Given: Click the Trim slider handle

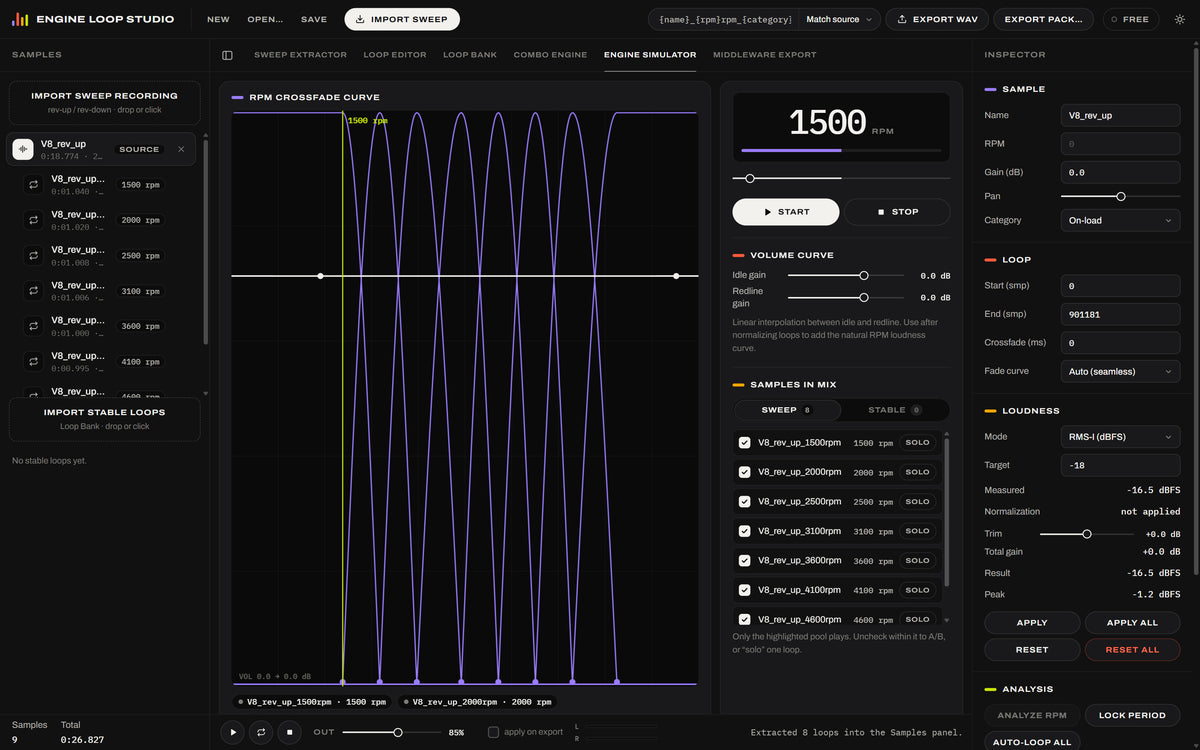Looking at the screenshot, I should (1087, 534).
